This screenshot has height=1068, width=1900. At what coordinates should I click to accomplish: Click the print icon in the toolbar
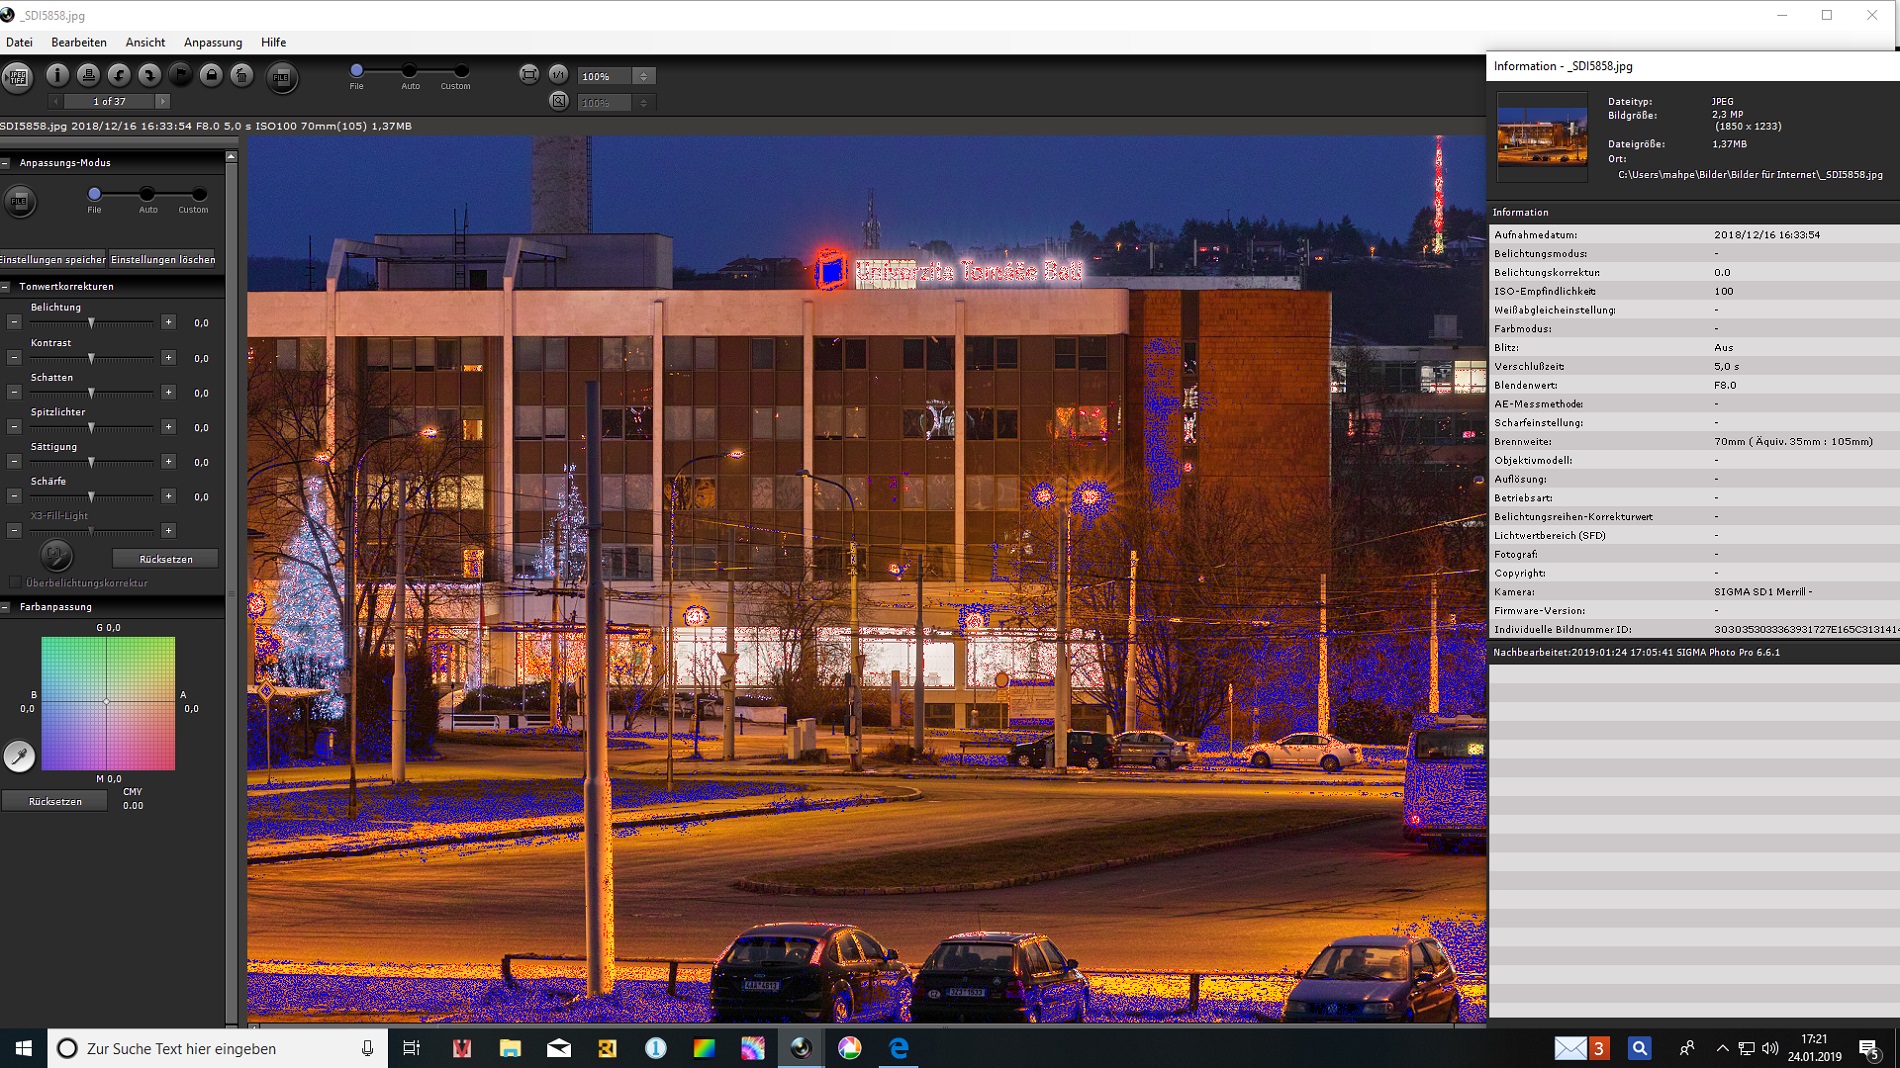pos(88,75)
